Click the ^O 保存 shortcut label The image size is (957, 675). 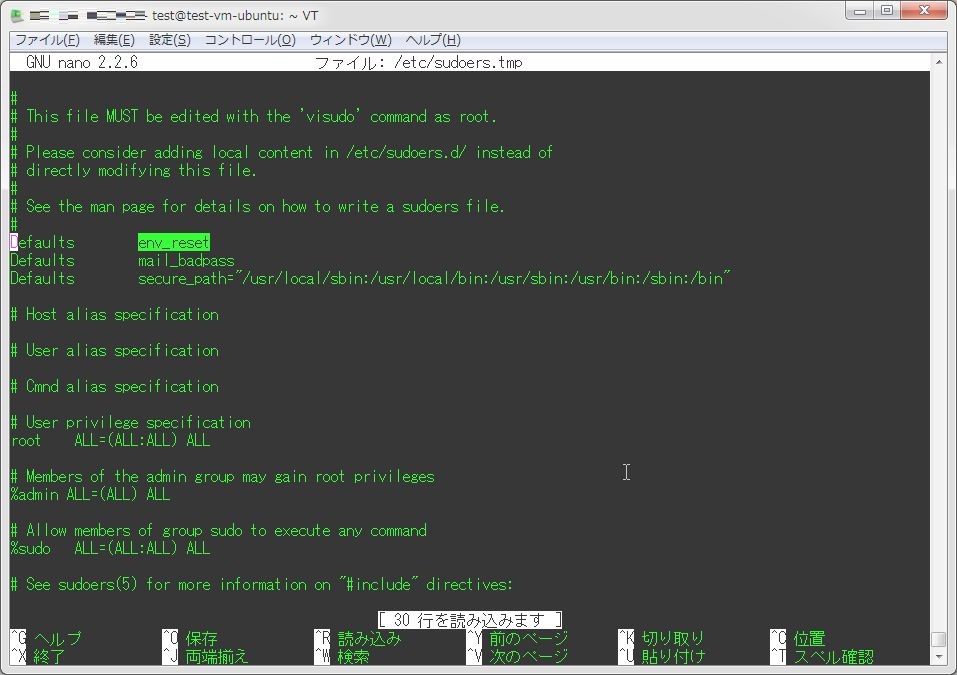[190, 638]
